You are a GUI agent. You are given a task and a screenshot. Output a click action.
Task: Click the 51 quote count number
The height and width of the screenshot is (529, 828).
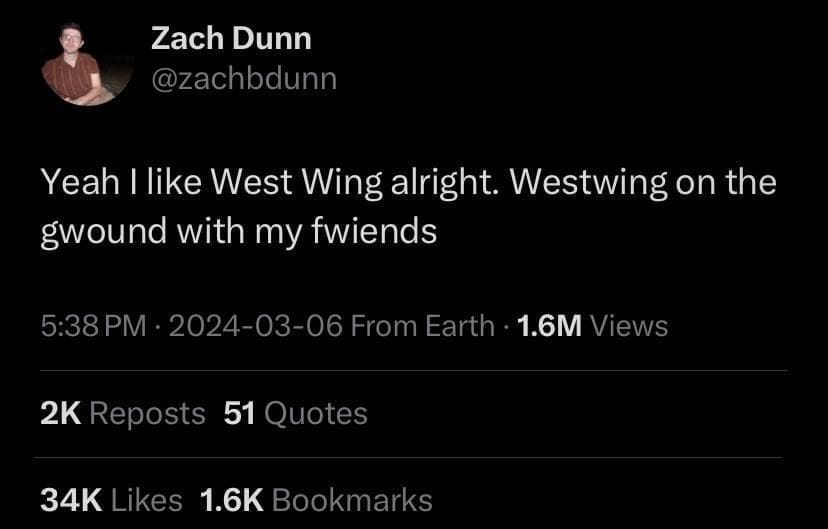click(x=239, y=413)
